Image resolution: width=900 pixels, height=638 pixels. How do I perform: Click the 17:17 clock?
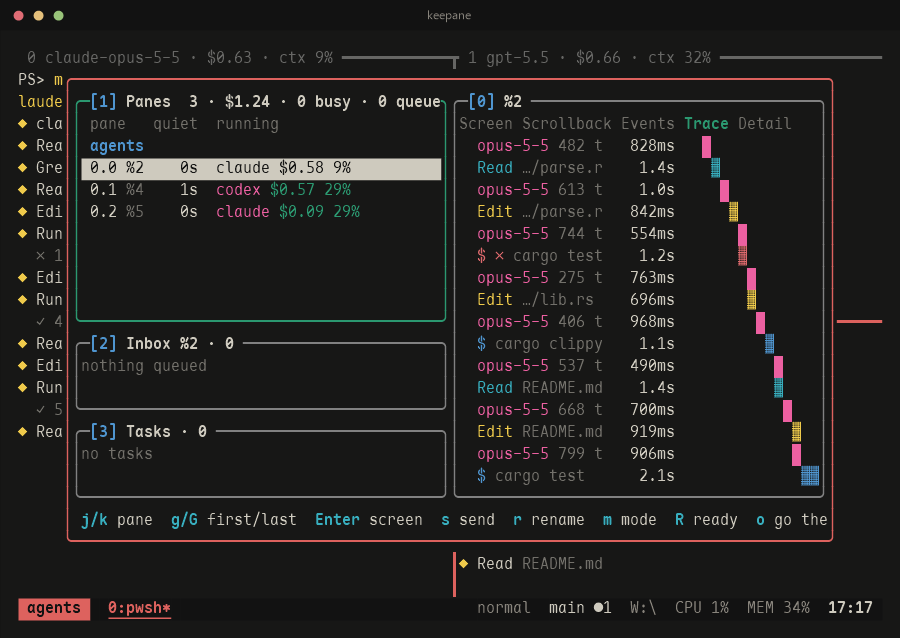(850, 608)
